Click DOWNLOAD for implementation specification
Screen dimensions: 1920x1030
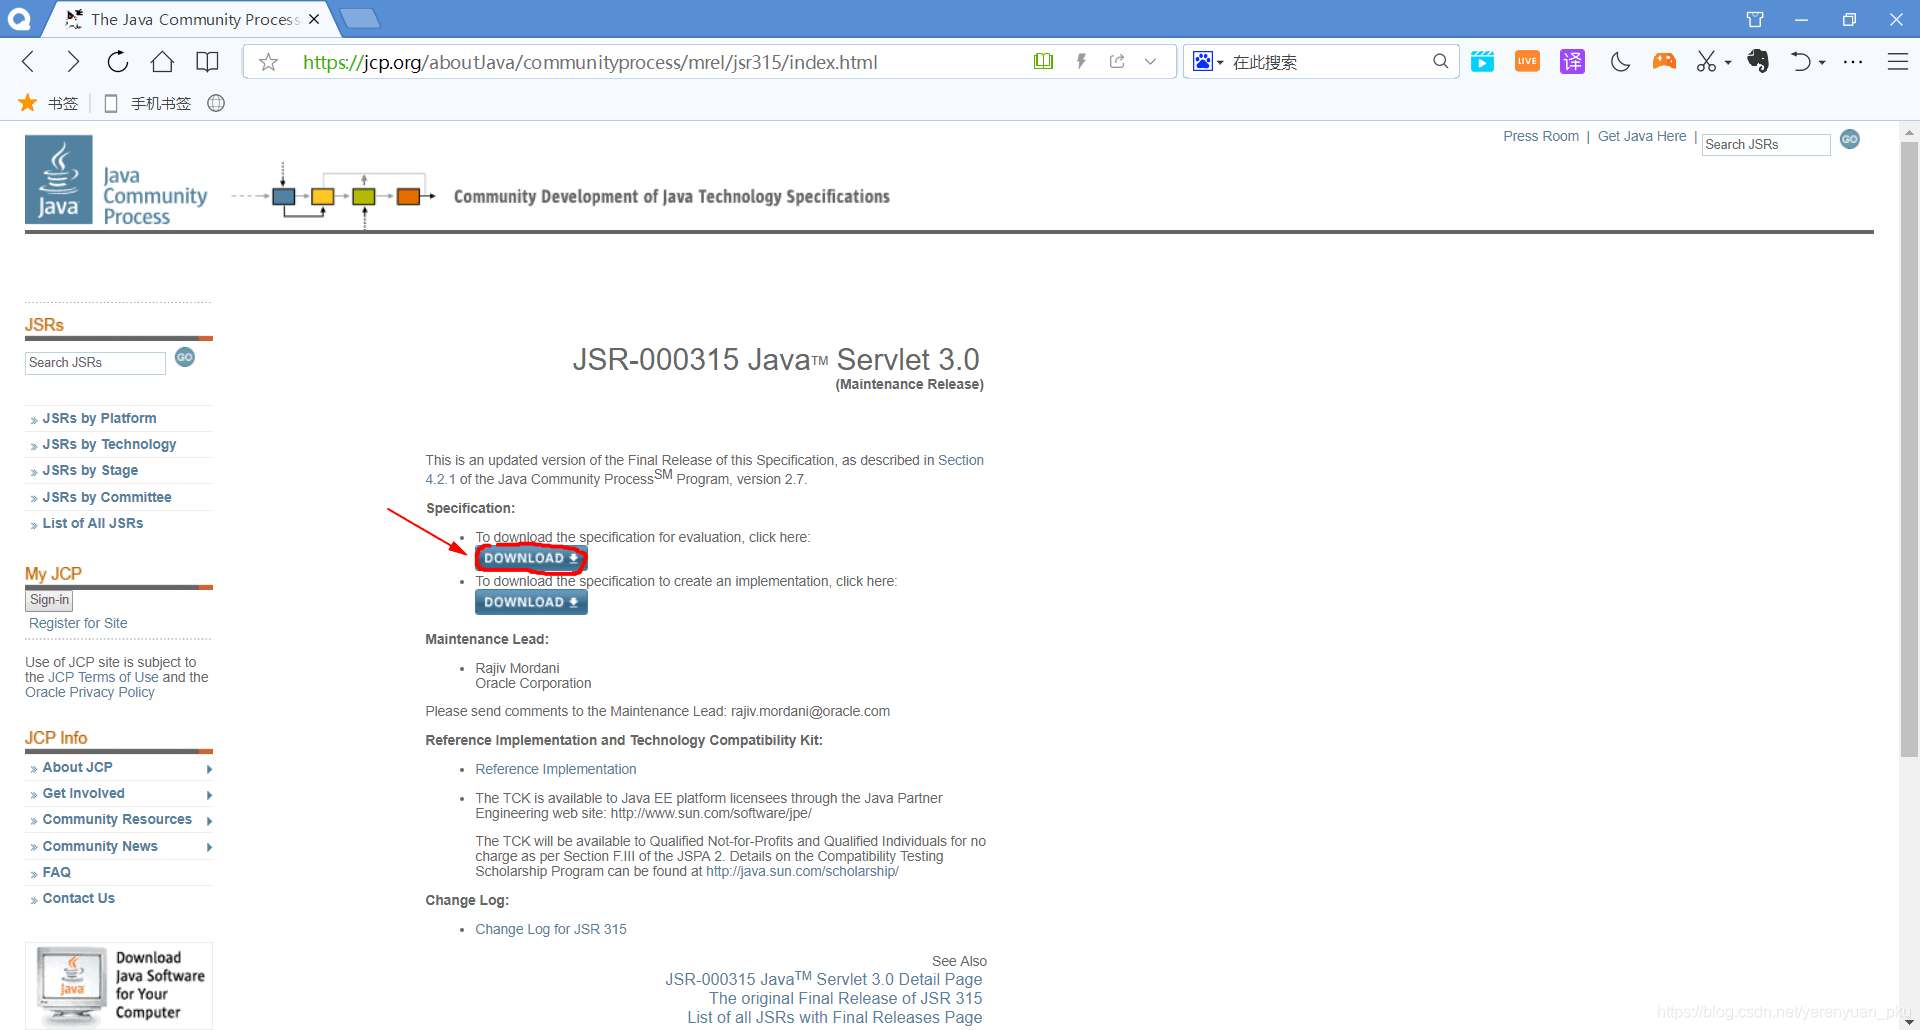click(531, 602)
